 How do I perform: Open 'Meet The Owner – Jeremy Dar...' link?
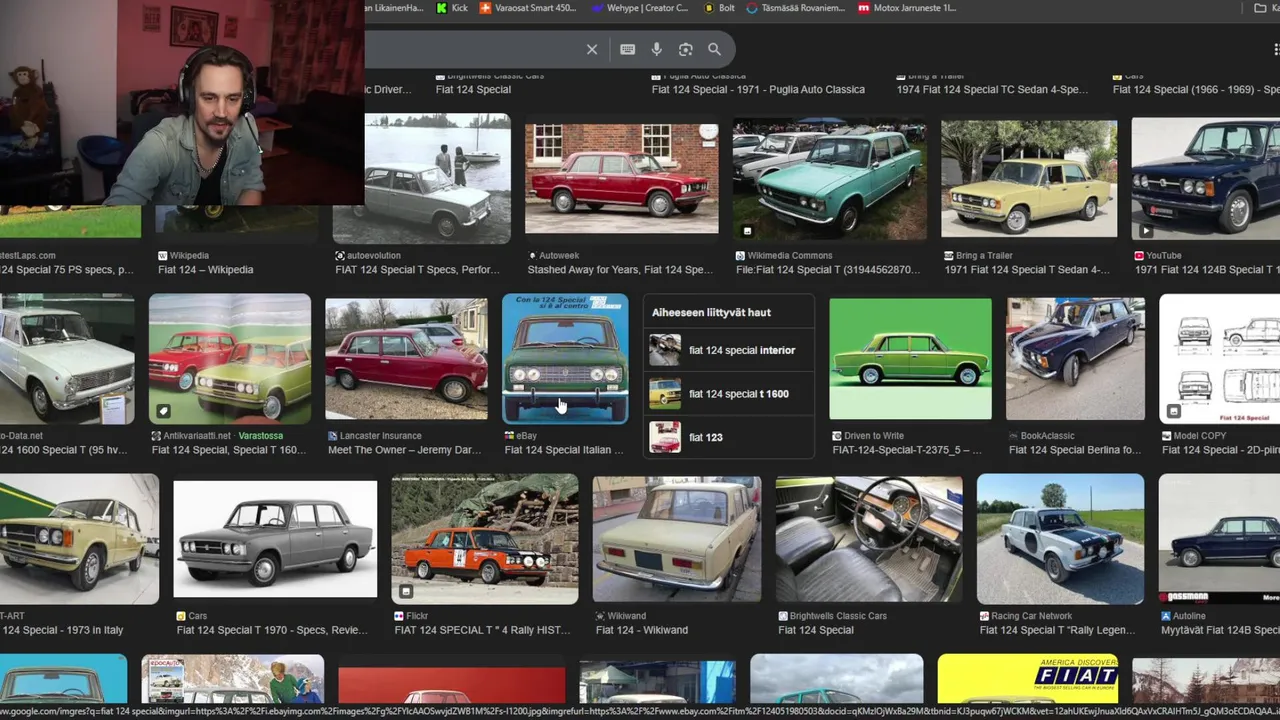pyautogui.click(x=404, y=450)
